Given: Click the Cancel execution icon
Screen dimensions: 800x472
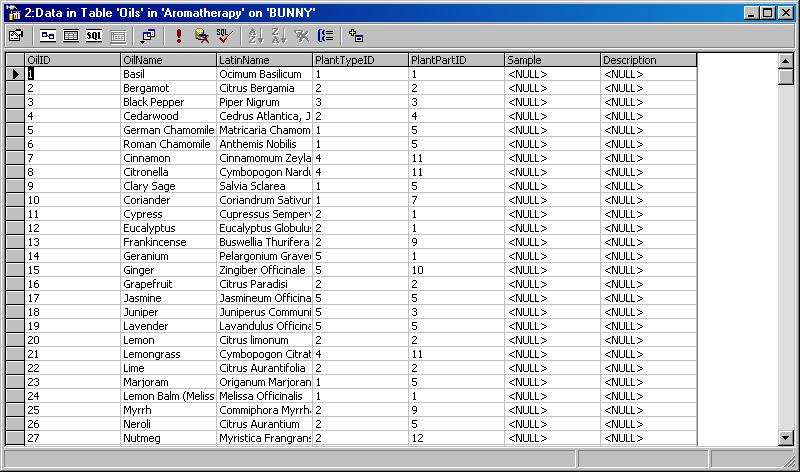Looking at the screenshot, I should point(201,35).
